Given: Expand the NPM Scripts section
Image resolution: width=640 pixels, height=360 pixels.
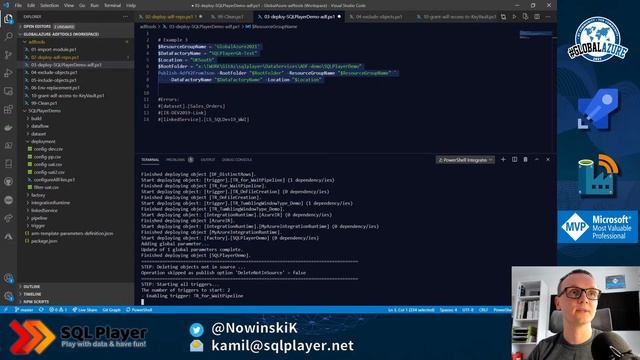Looking at the screenshot, I should (x=76, y=302).
